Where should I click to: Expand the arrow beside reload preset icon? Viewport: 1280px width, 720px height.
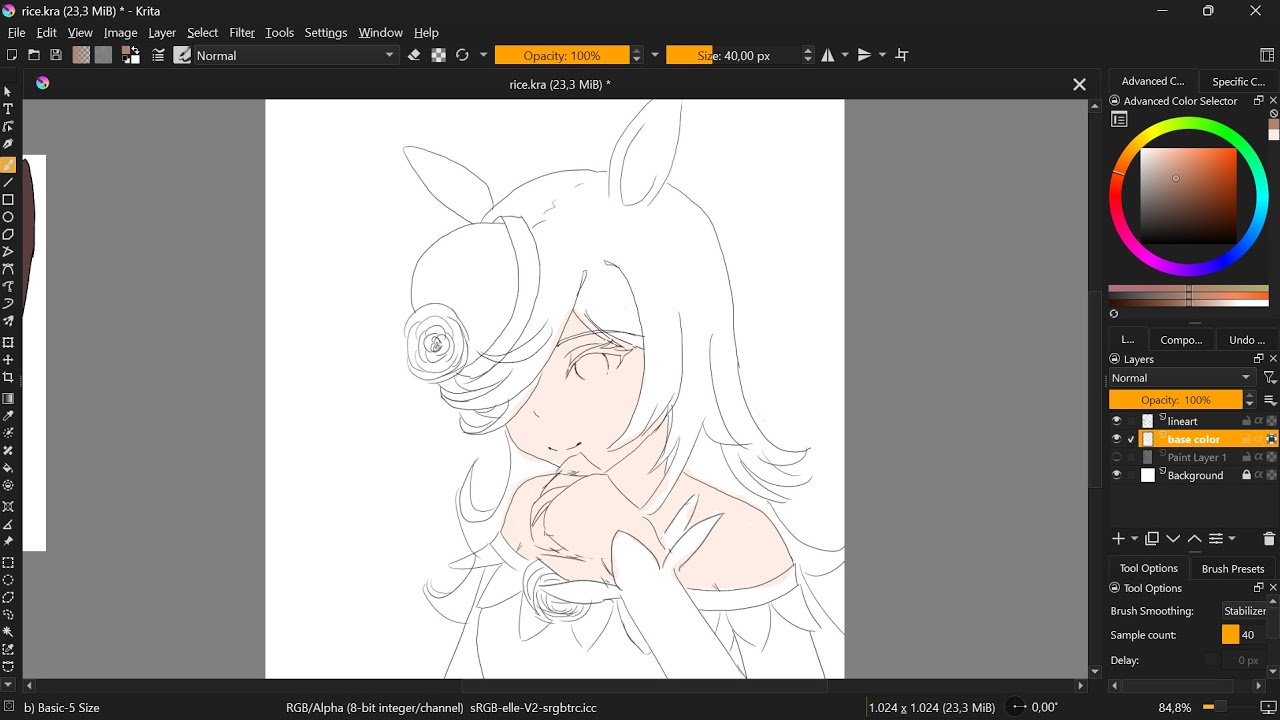pos(484,56)
